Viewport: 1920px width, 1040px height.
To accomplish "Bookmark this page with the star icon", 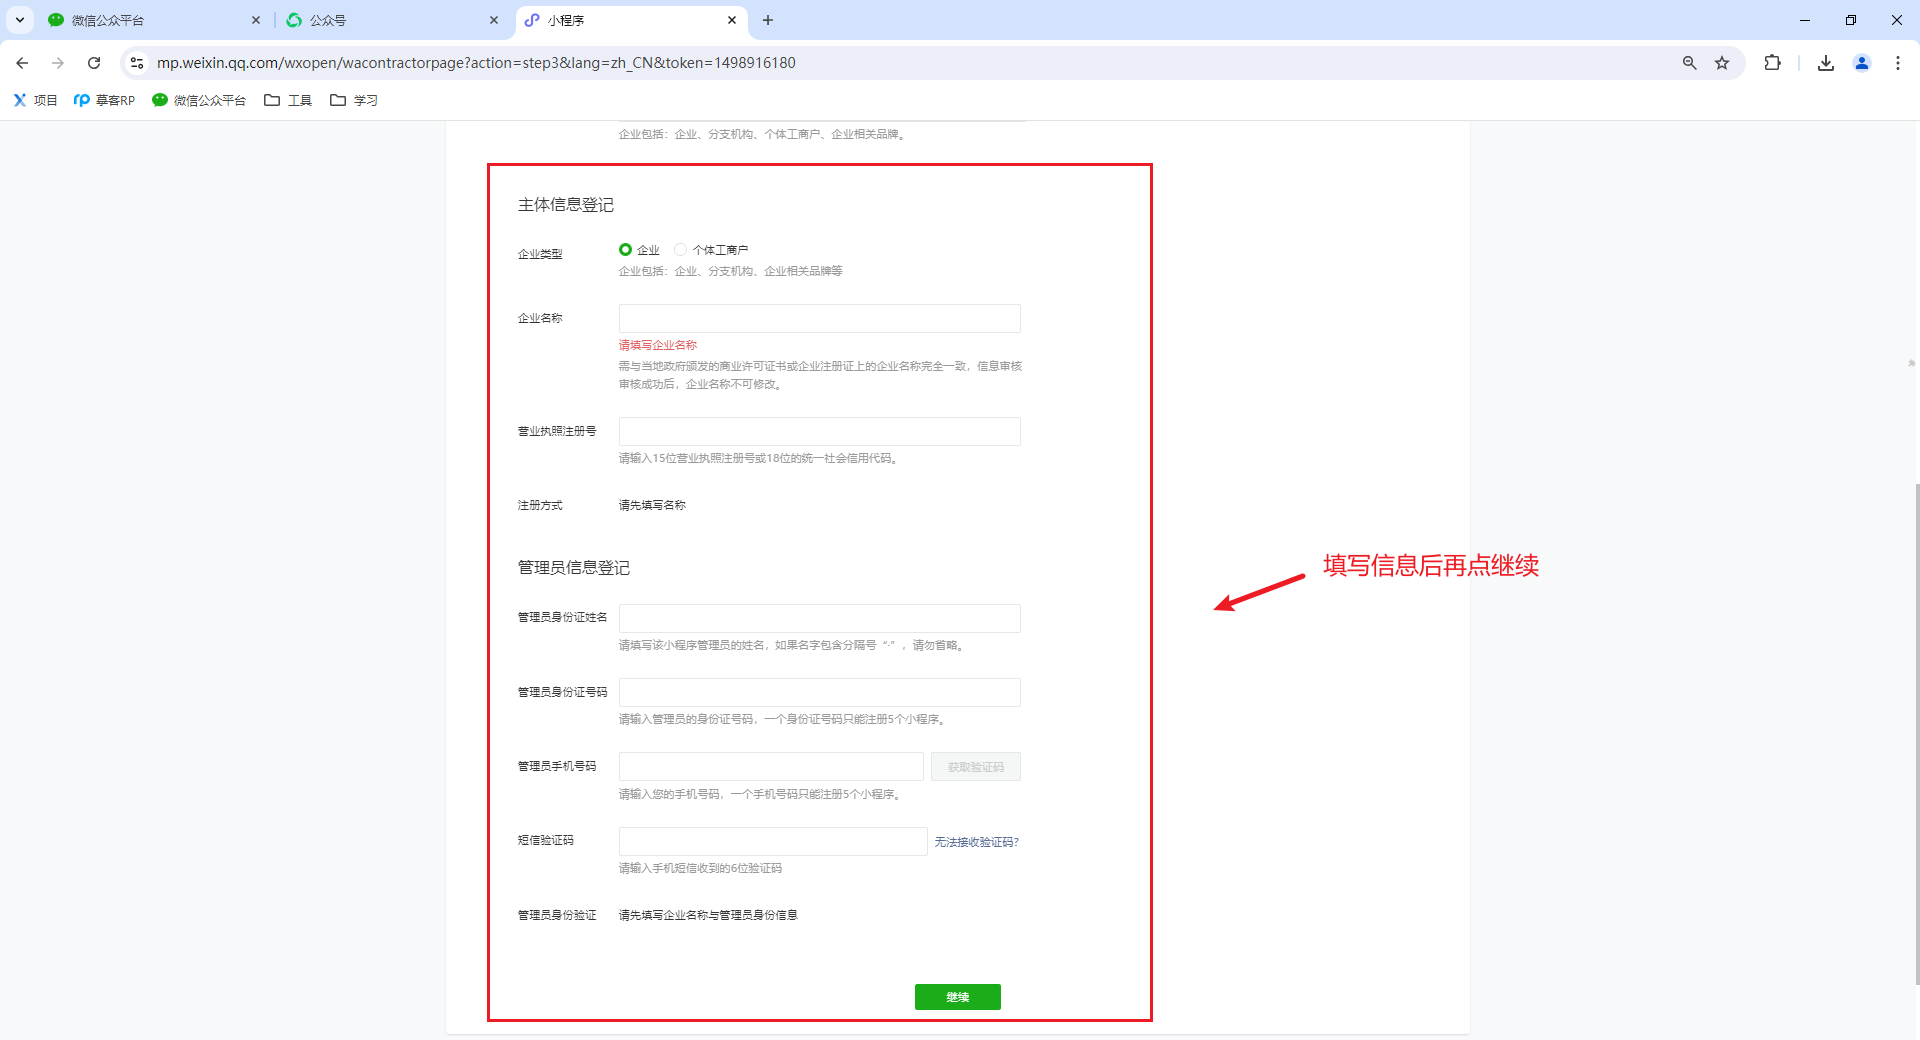I will [1722, 63].
